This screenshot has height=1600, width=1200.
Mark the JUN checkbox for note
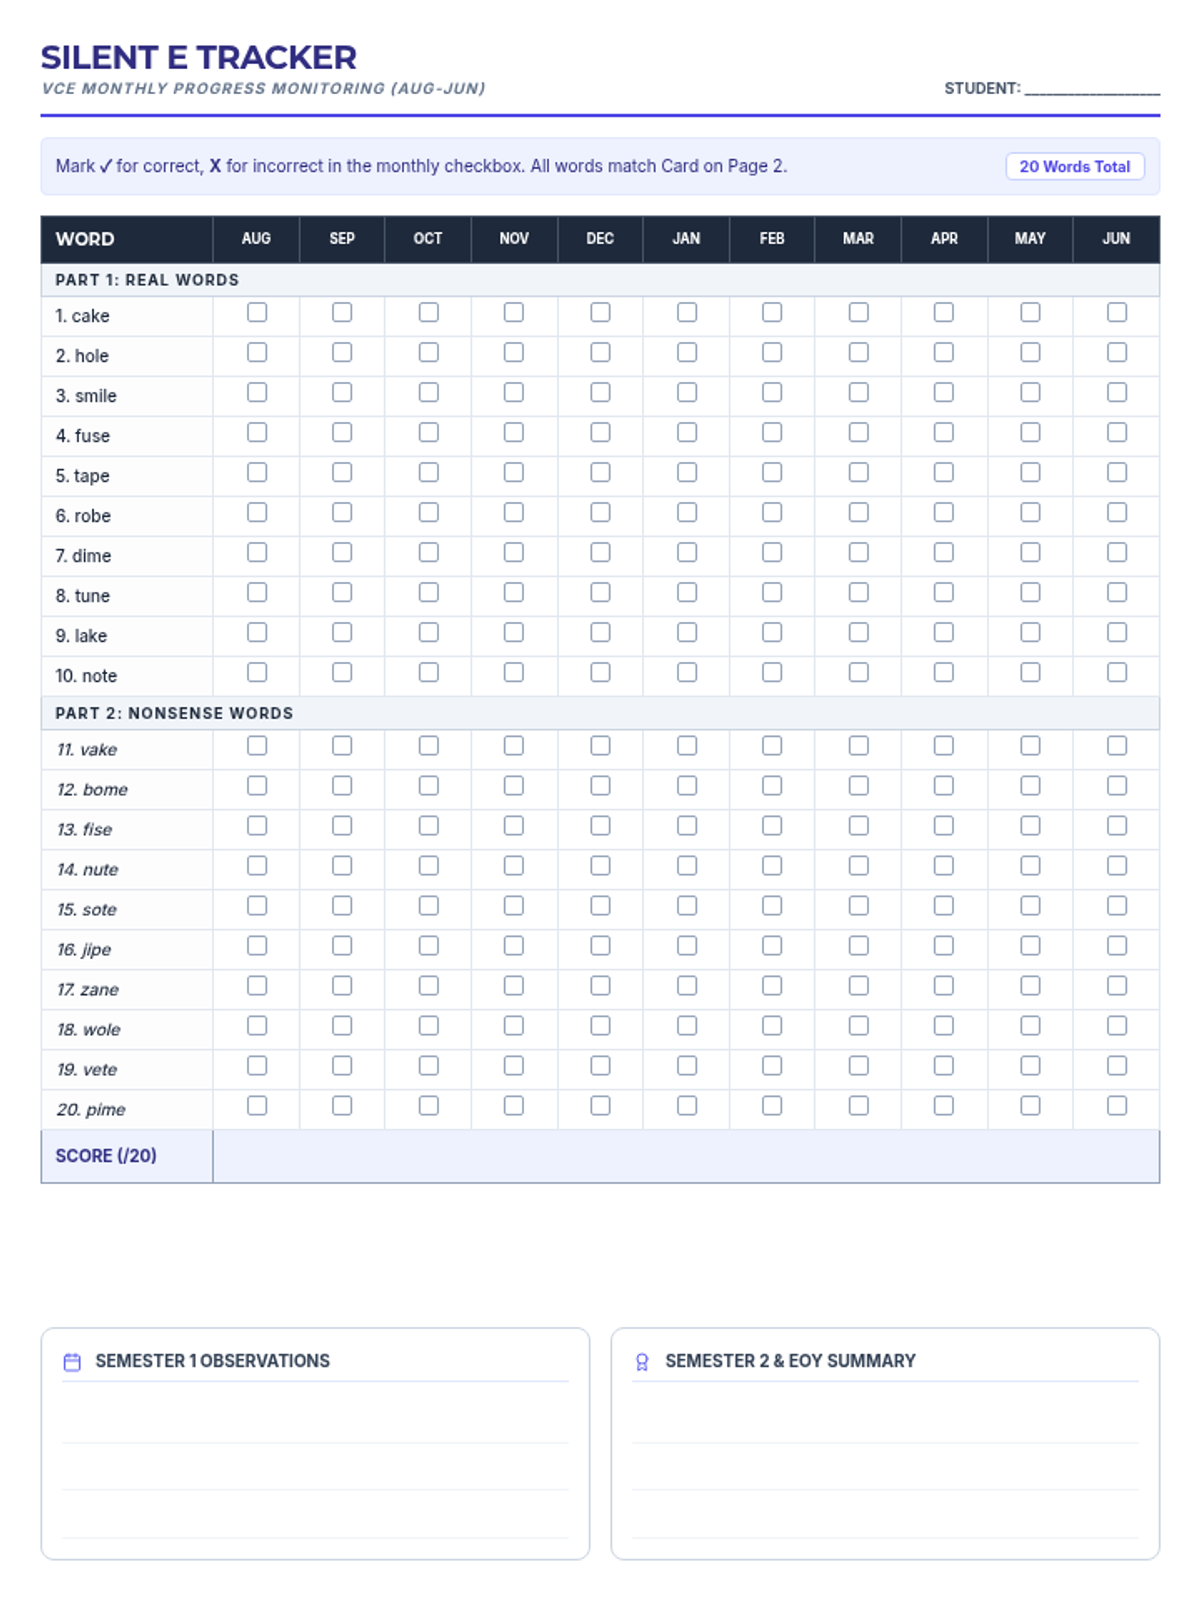[1116, 673]
